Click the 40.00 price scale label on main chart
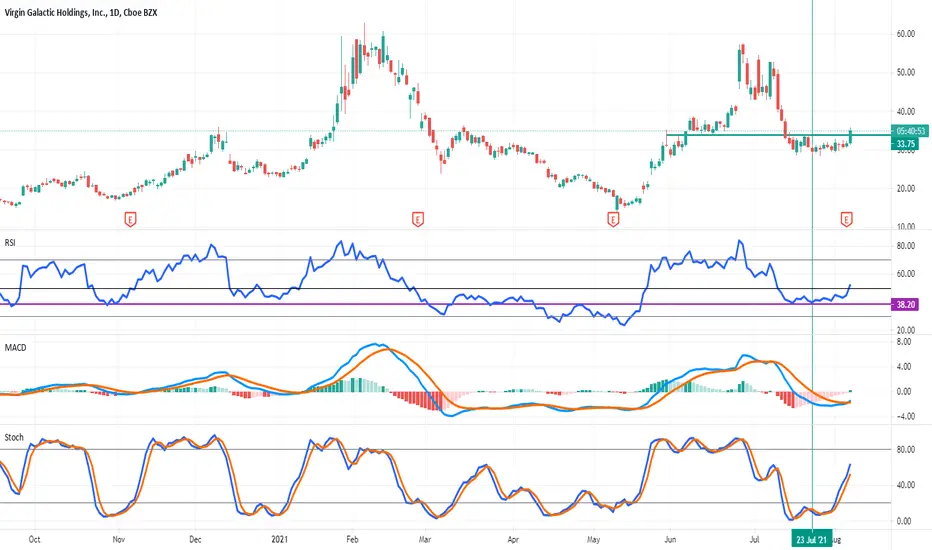The width and height of the screenshot is (932, 550). [x=906, y=112]
